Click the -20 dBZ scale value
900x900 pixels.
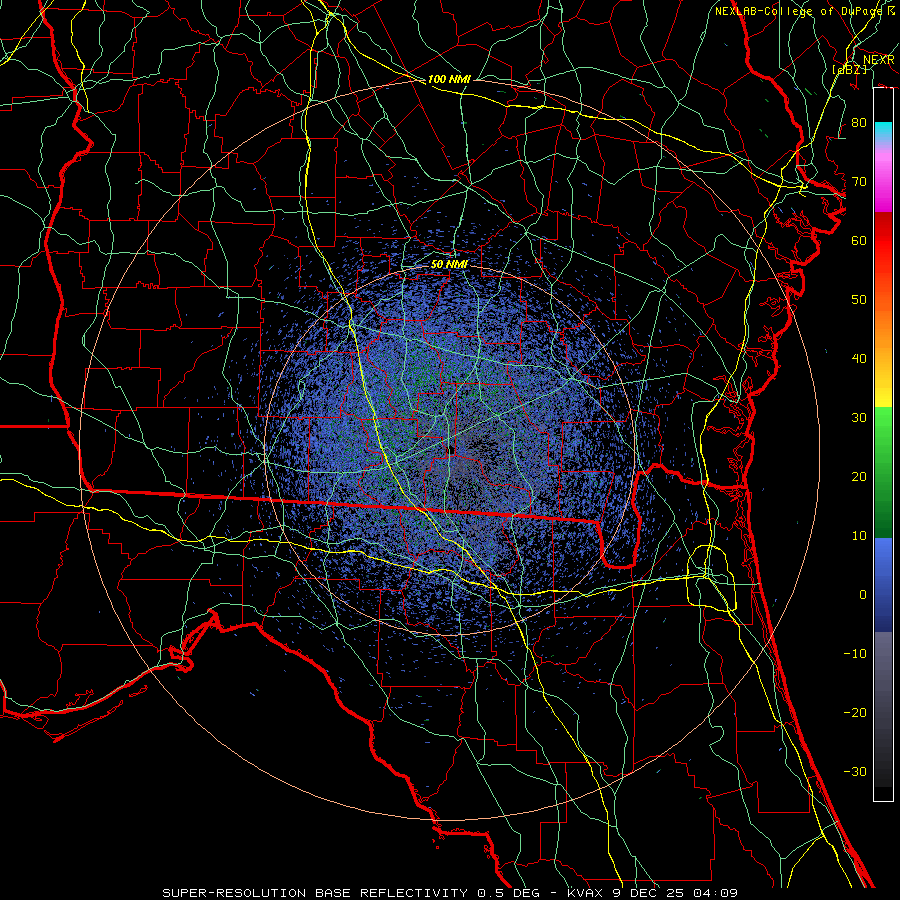coord(855,712)
